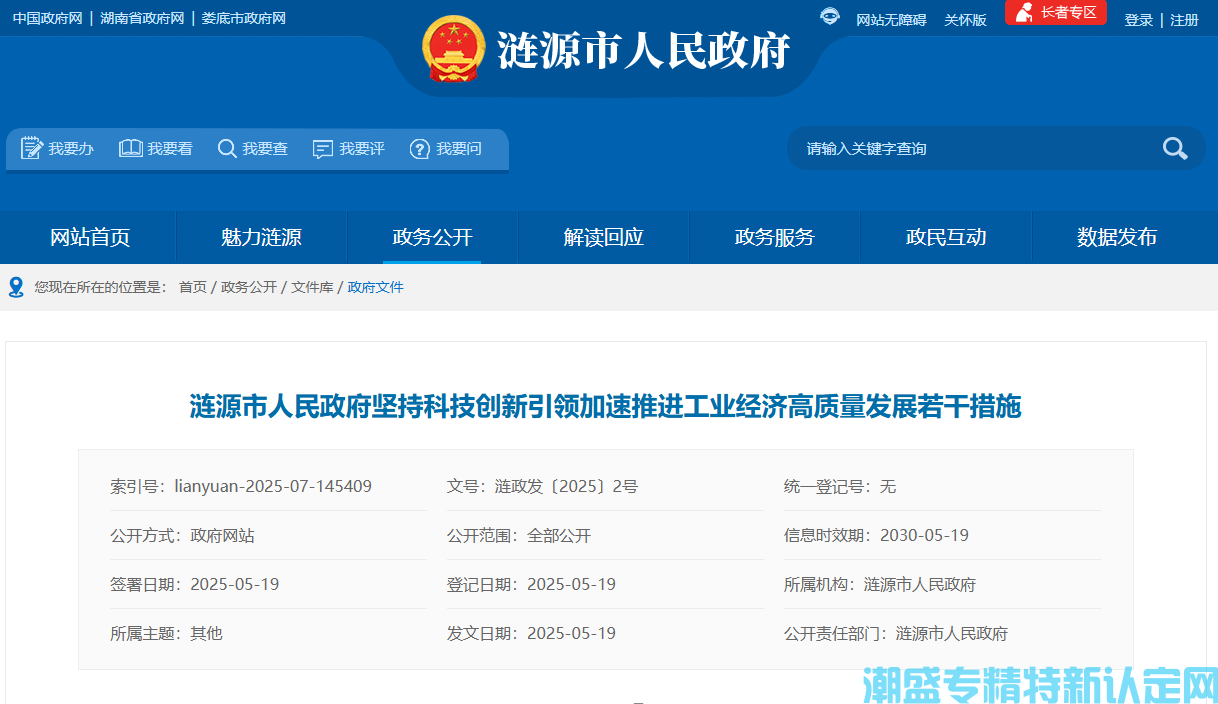This screenshot has height=704, width=1218.
Task: Click the 我要看 label text
Action: [x=170, y=148]
